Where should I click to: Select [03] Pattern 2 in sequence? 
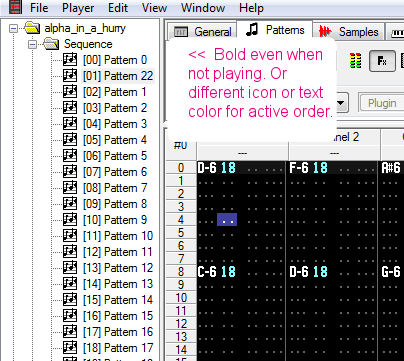pos(115,108)
